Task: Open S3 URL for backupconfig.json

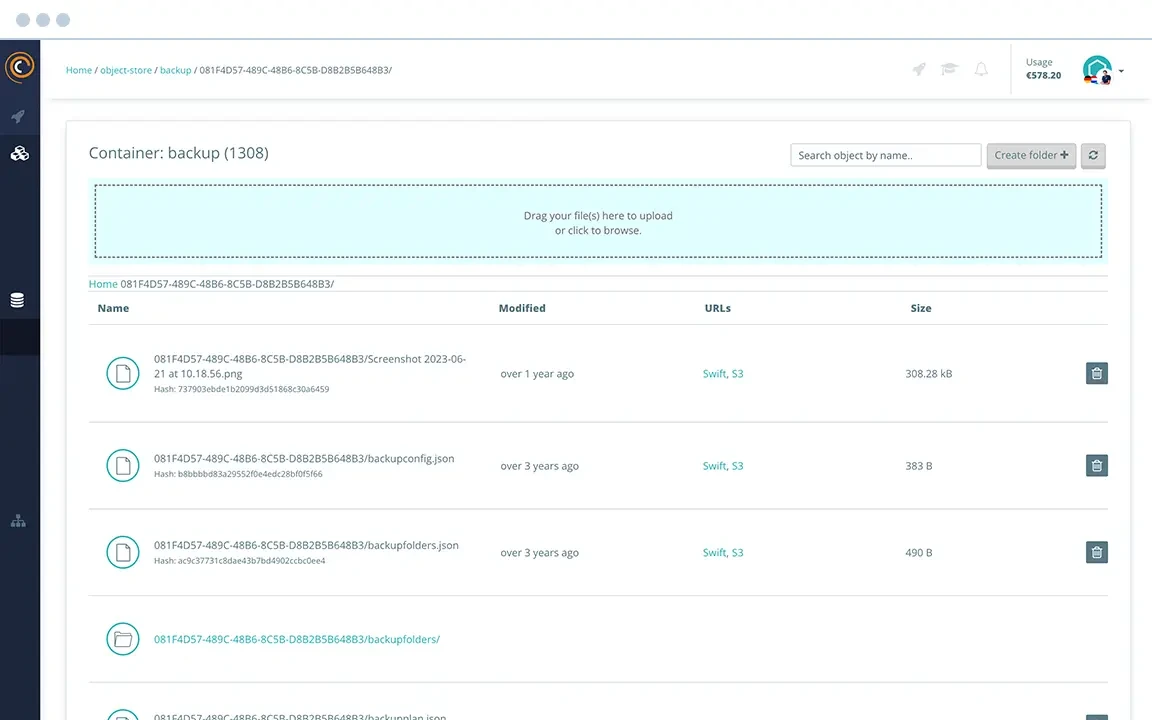Action: pos(738,466)
